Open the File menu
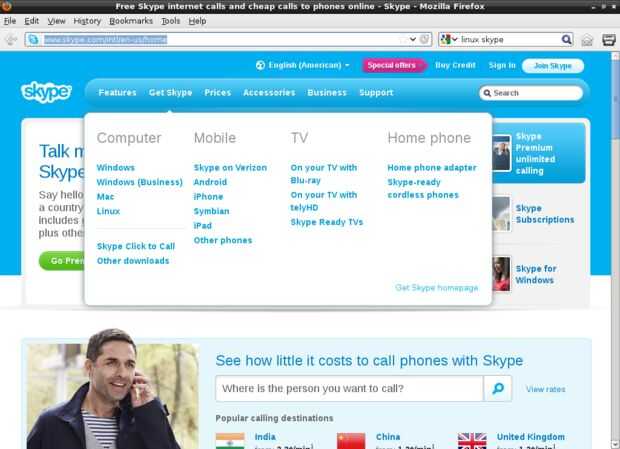The image size is (620, 449). pyautogui.click(x=10, y=21)
